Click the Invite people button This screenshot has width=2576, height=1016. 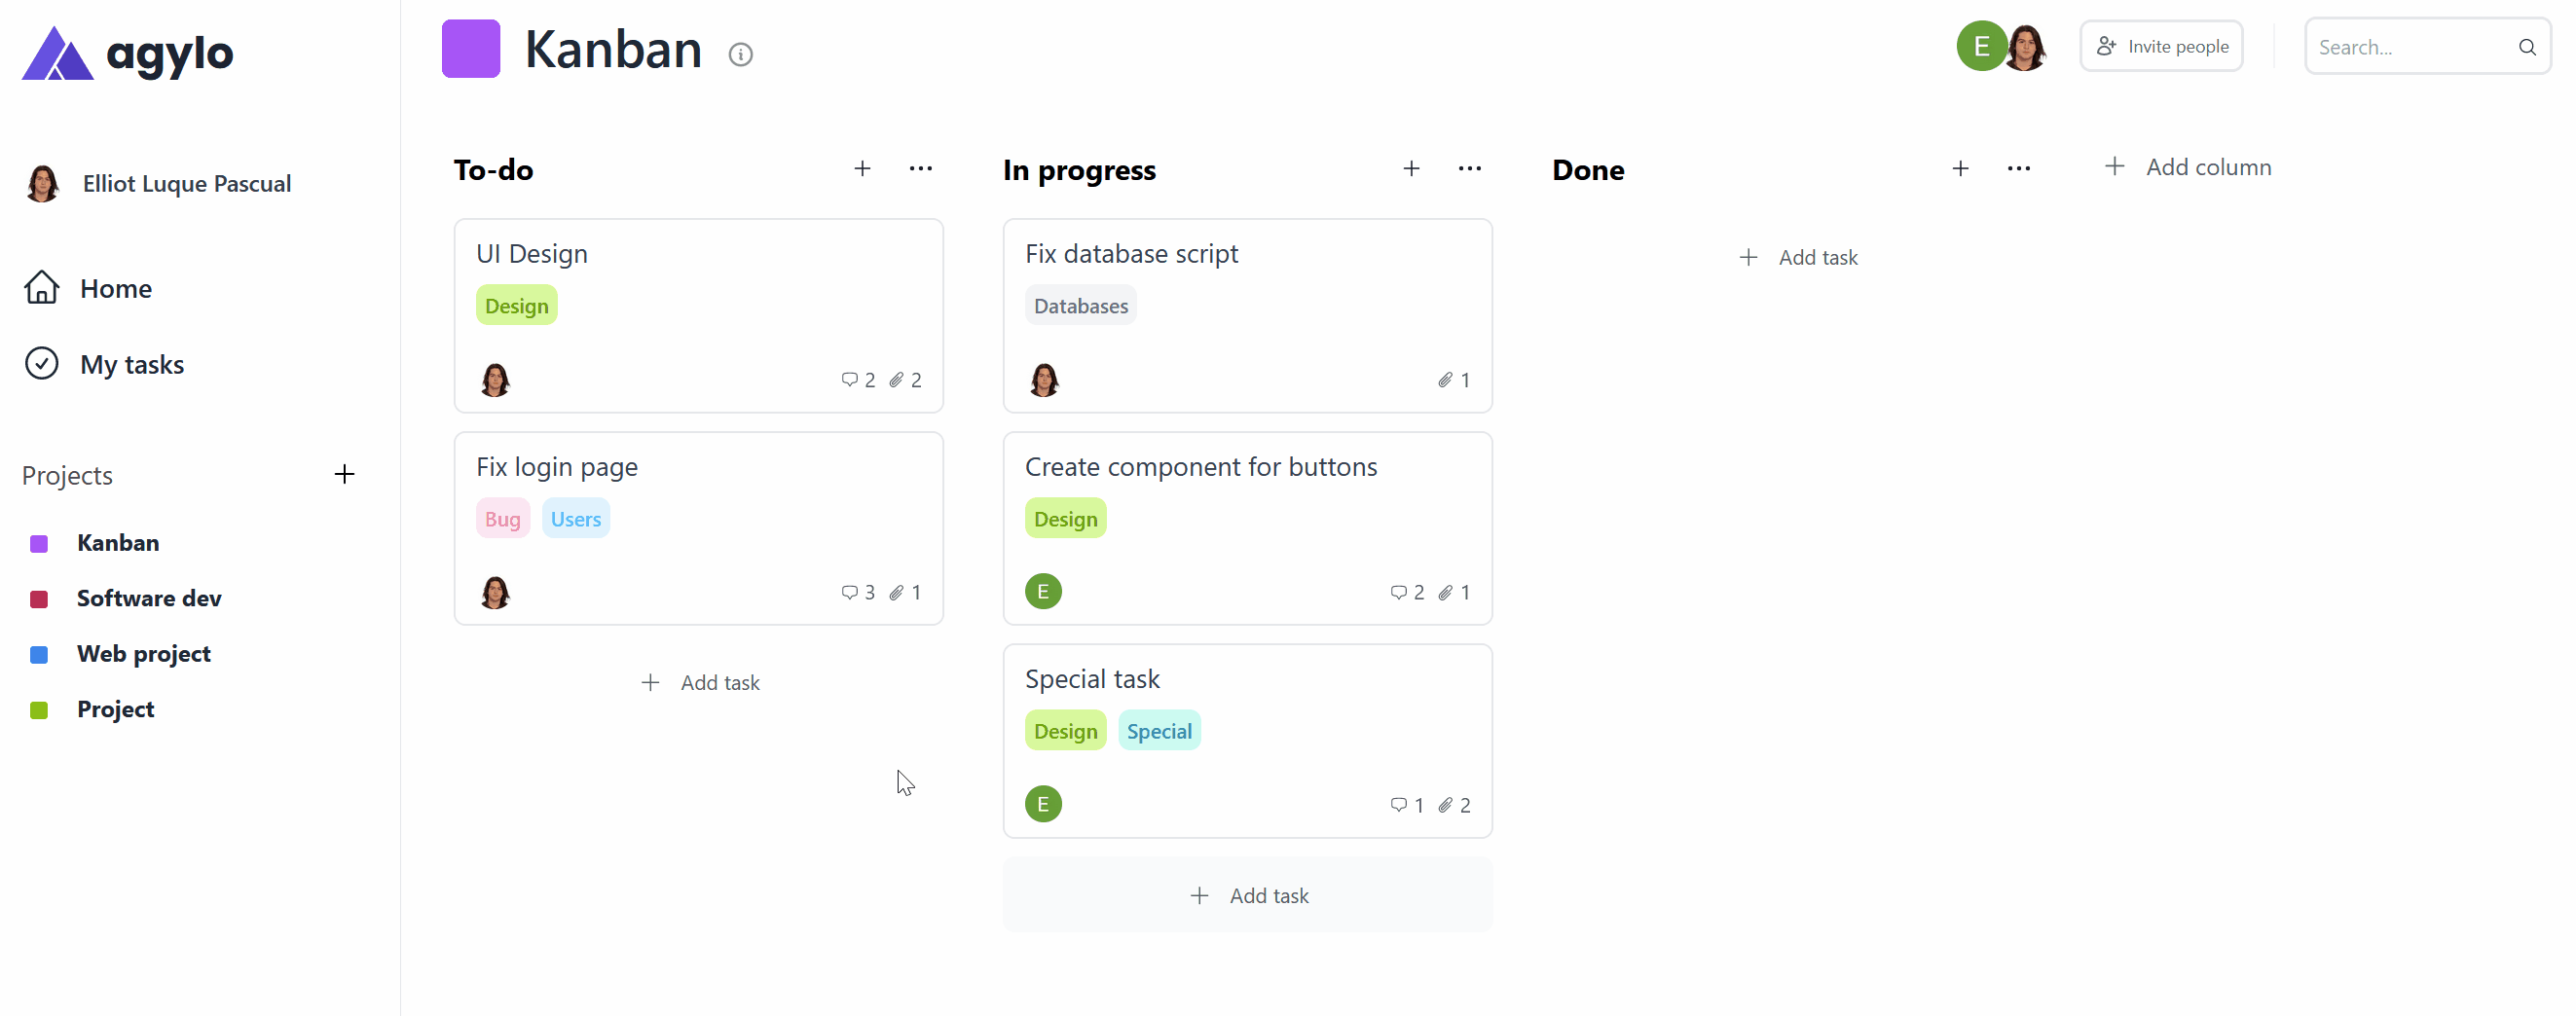[2161, 46]
